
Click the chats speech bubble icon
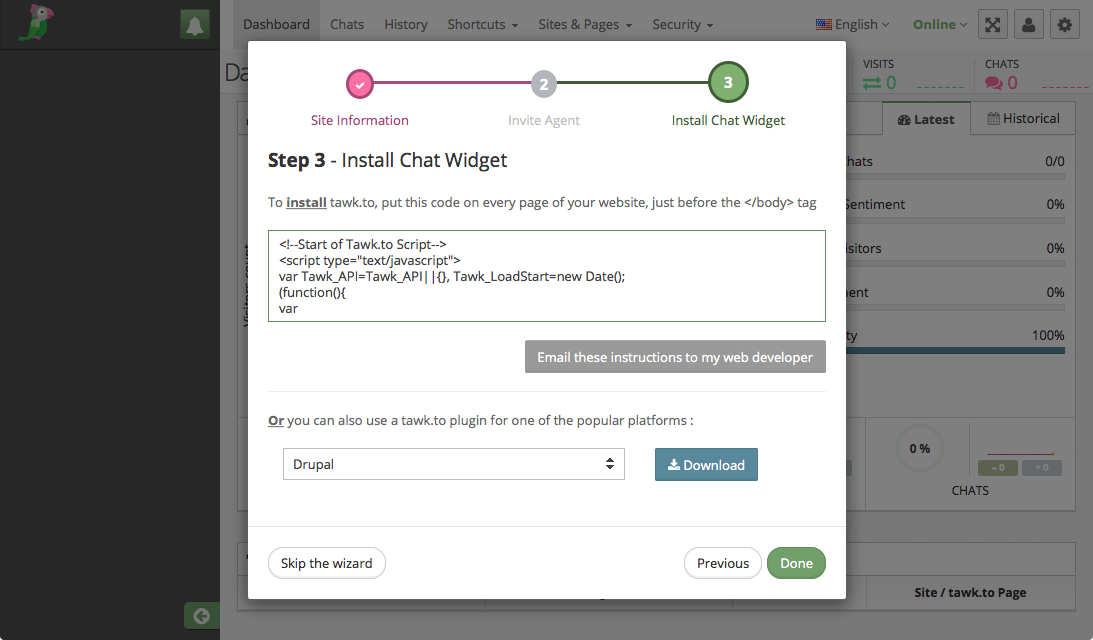tap(994, 84)
